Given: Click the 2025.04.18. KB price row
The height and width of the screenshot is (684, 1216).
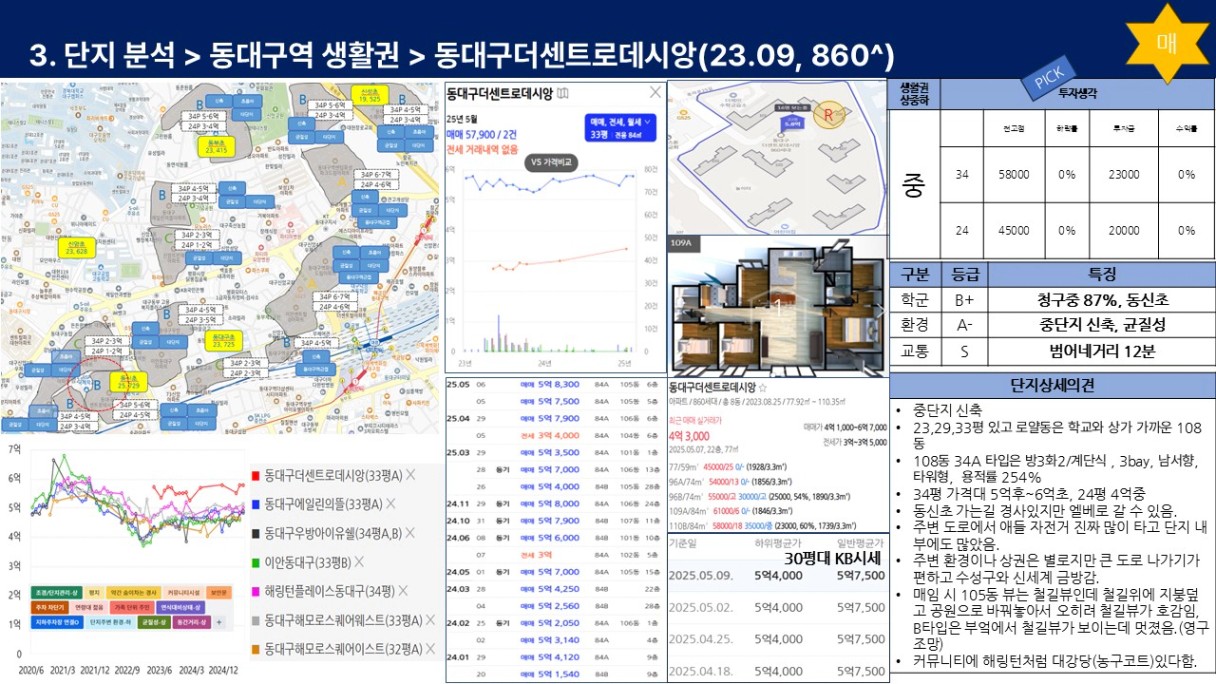Looking at the screenshot, I should coord(777,671).
